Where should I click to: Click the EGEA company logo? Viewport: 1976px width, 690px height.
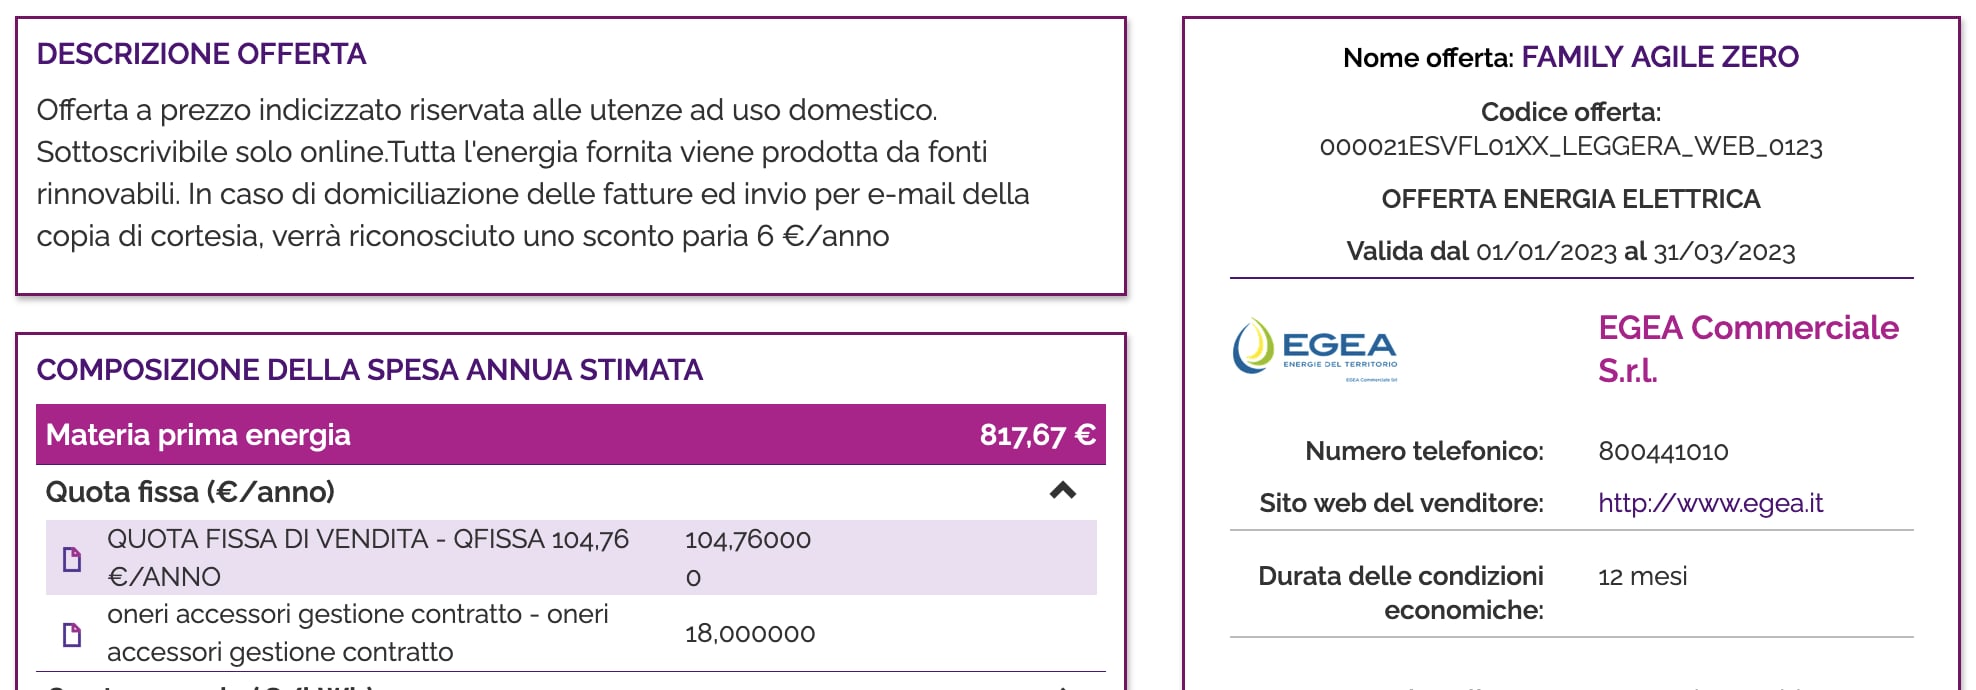coord(1315,349)
